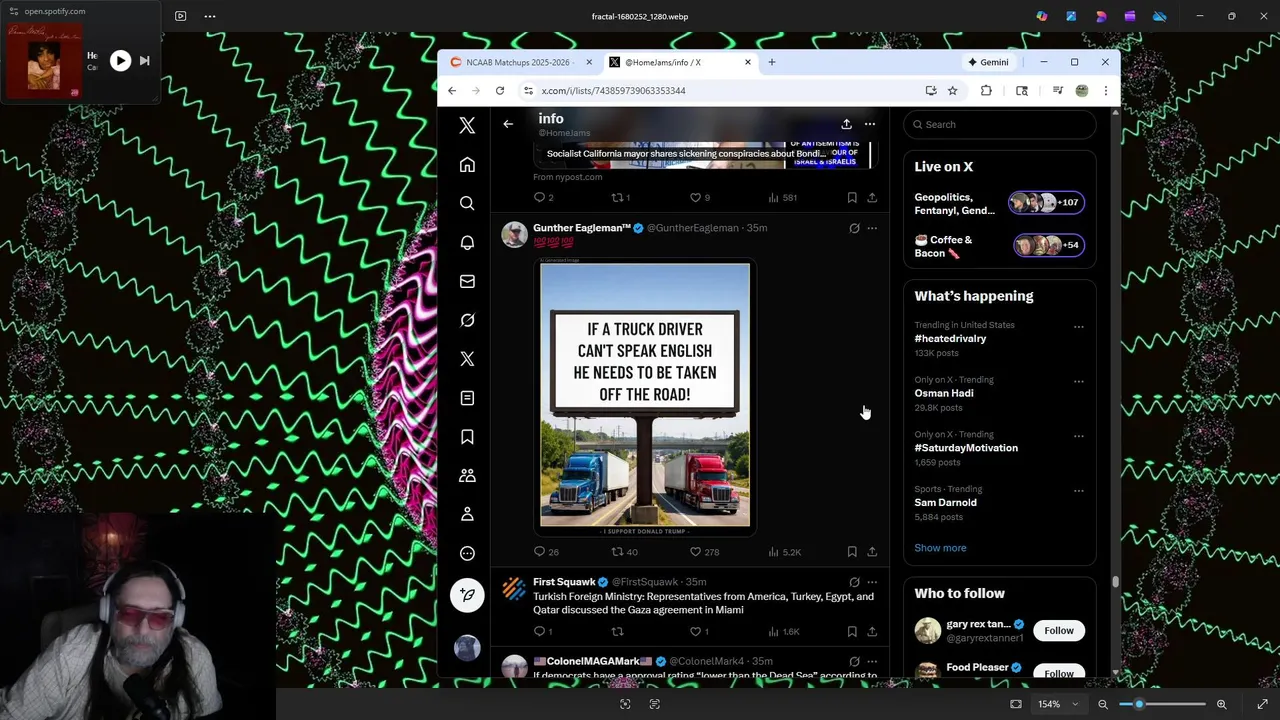1280x720 pixels.
Task: Open more menu on Gunther Eagleman post
Action: tap(872, 228)
